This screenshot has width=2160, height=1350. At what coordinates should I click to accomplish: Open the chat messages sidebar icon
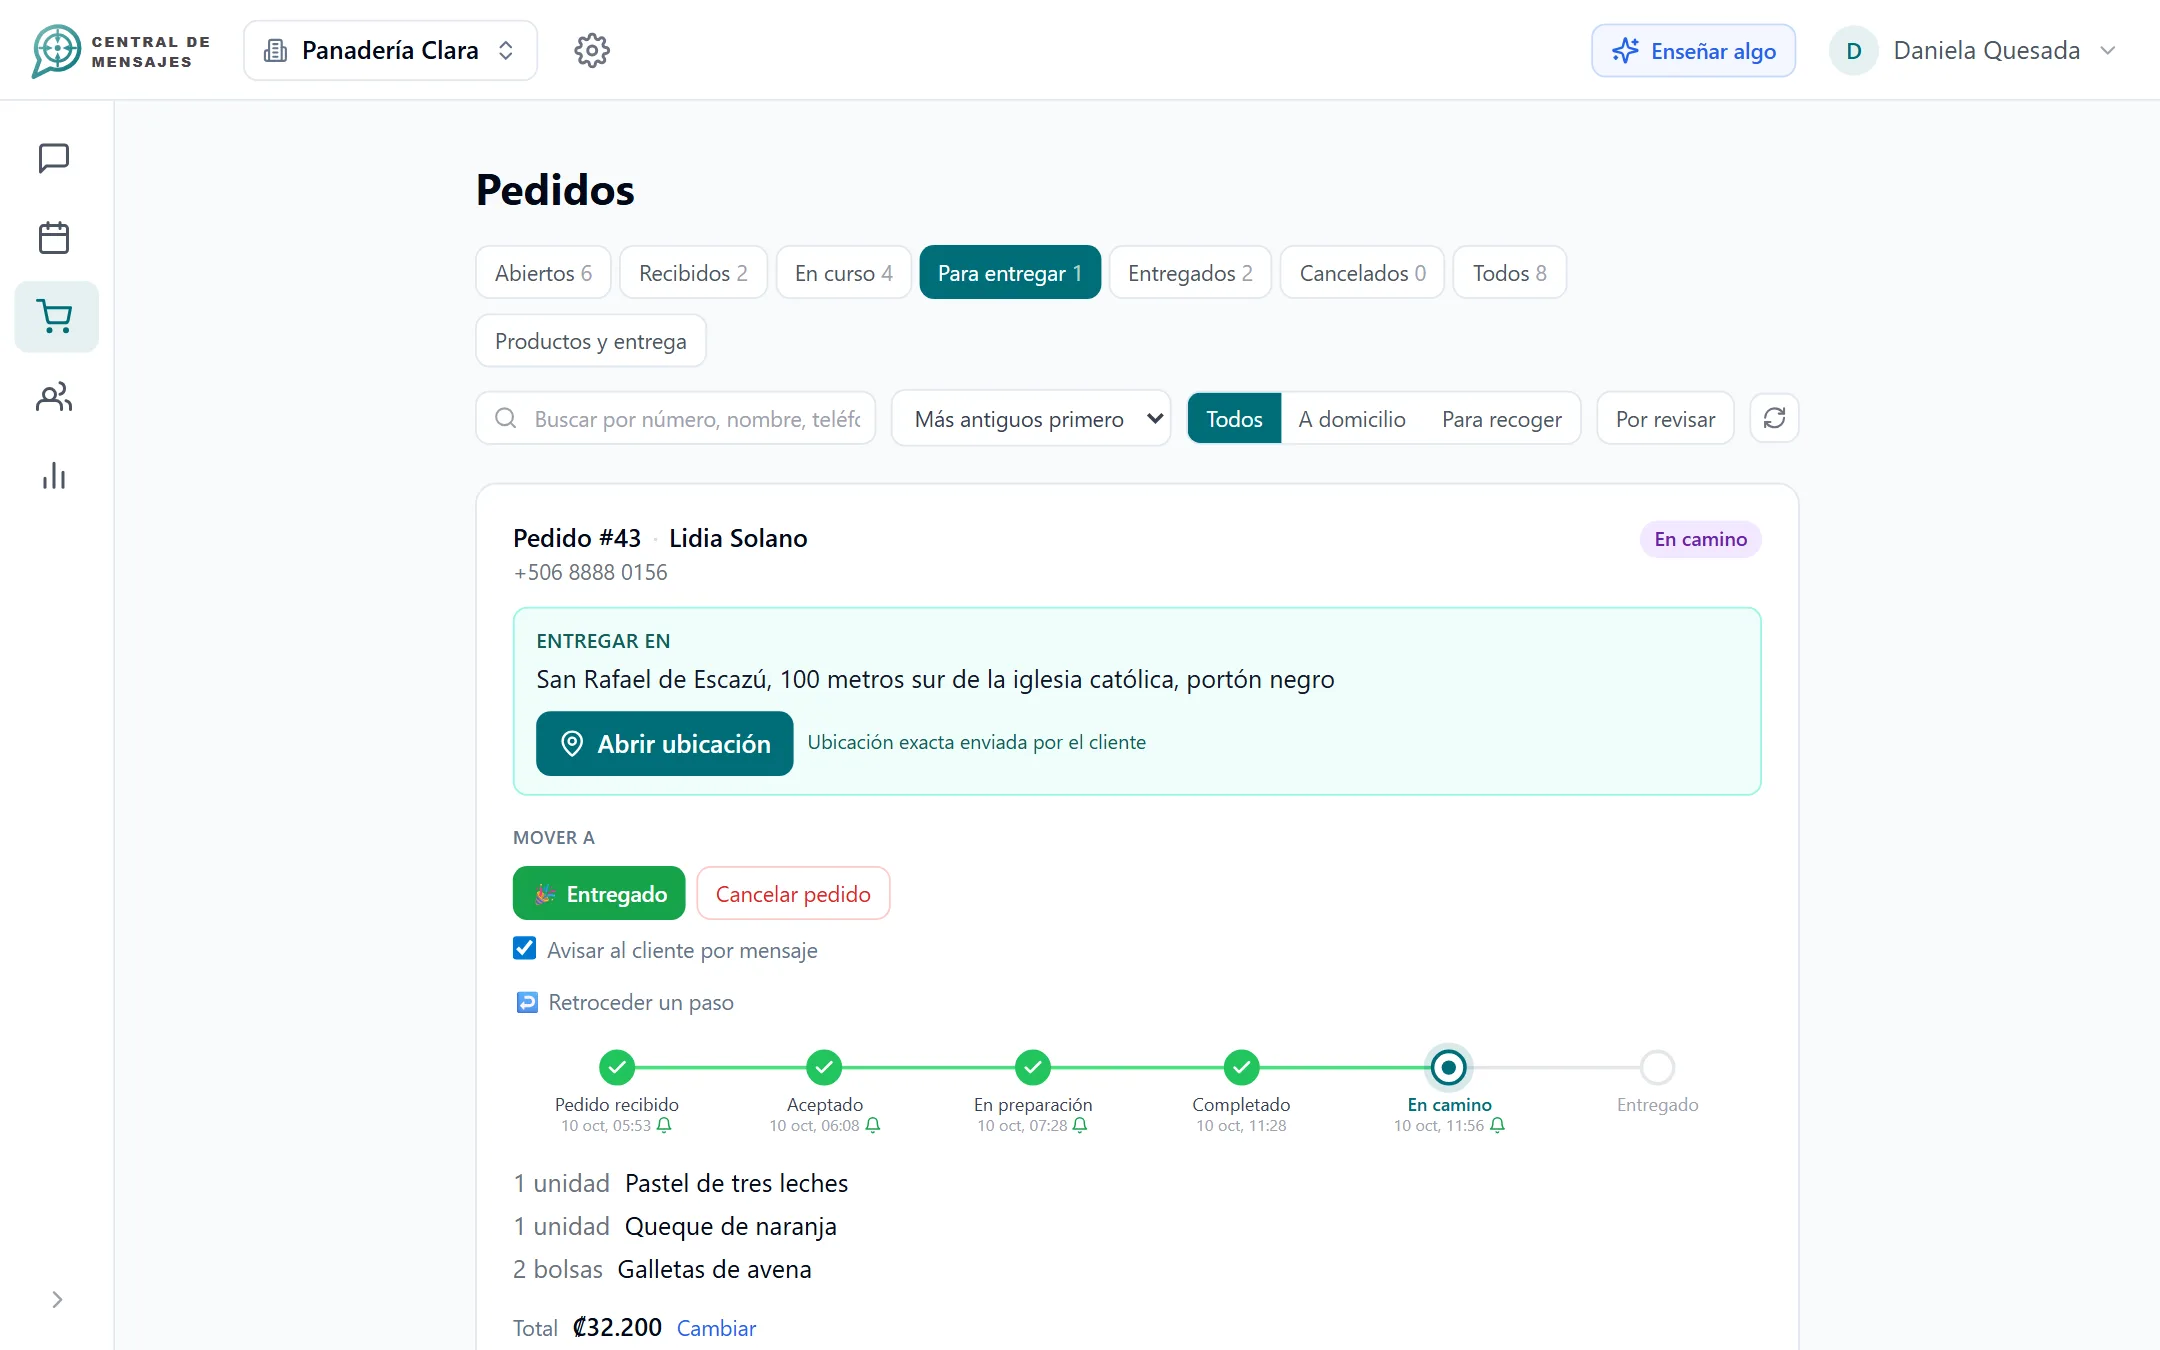point(54,158)
